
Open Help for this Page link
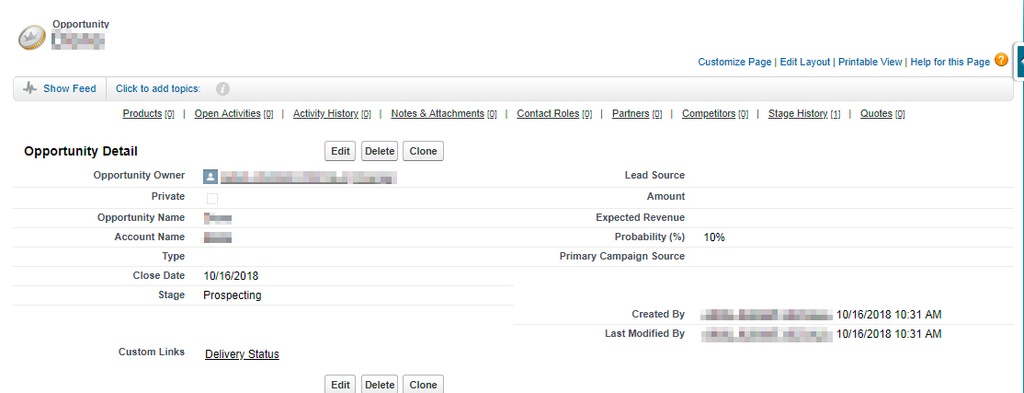tap(950, 62)
